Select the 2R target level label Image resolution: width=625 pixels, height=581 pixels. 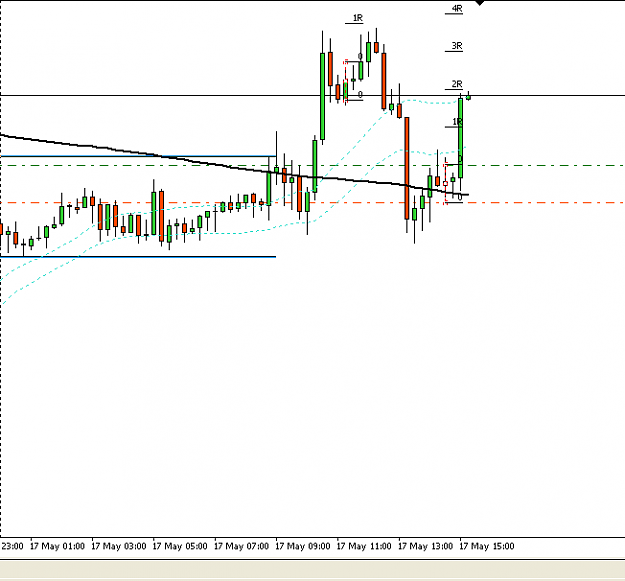457,84
